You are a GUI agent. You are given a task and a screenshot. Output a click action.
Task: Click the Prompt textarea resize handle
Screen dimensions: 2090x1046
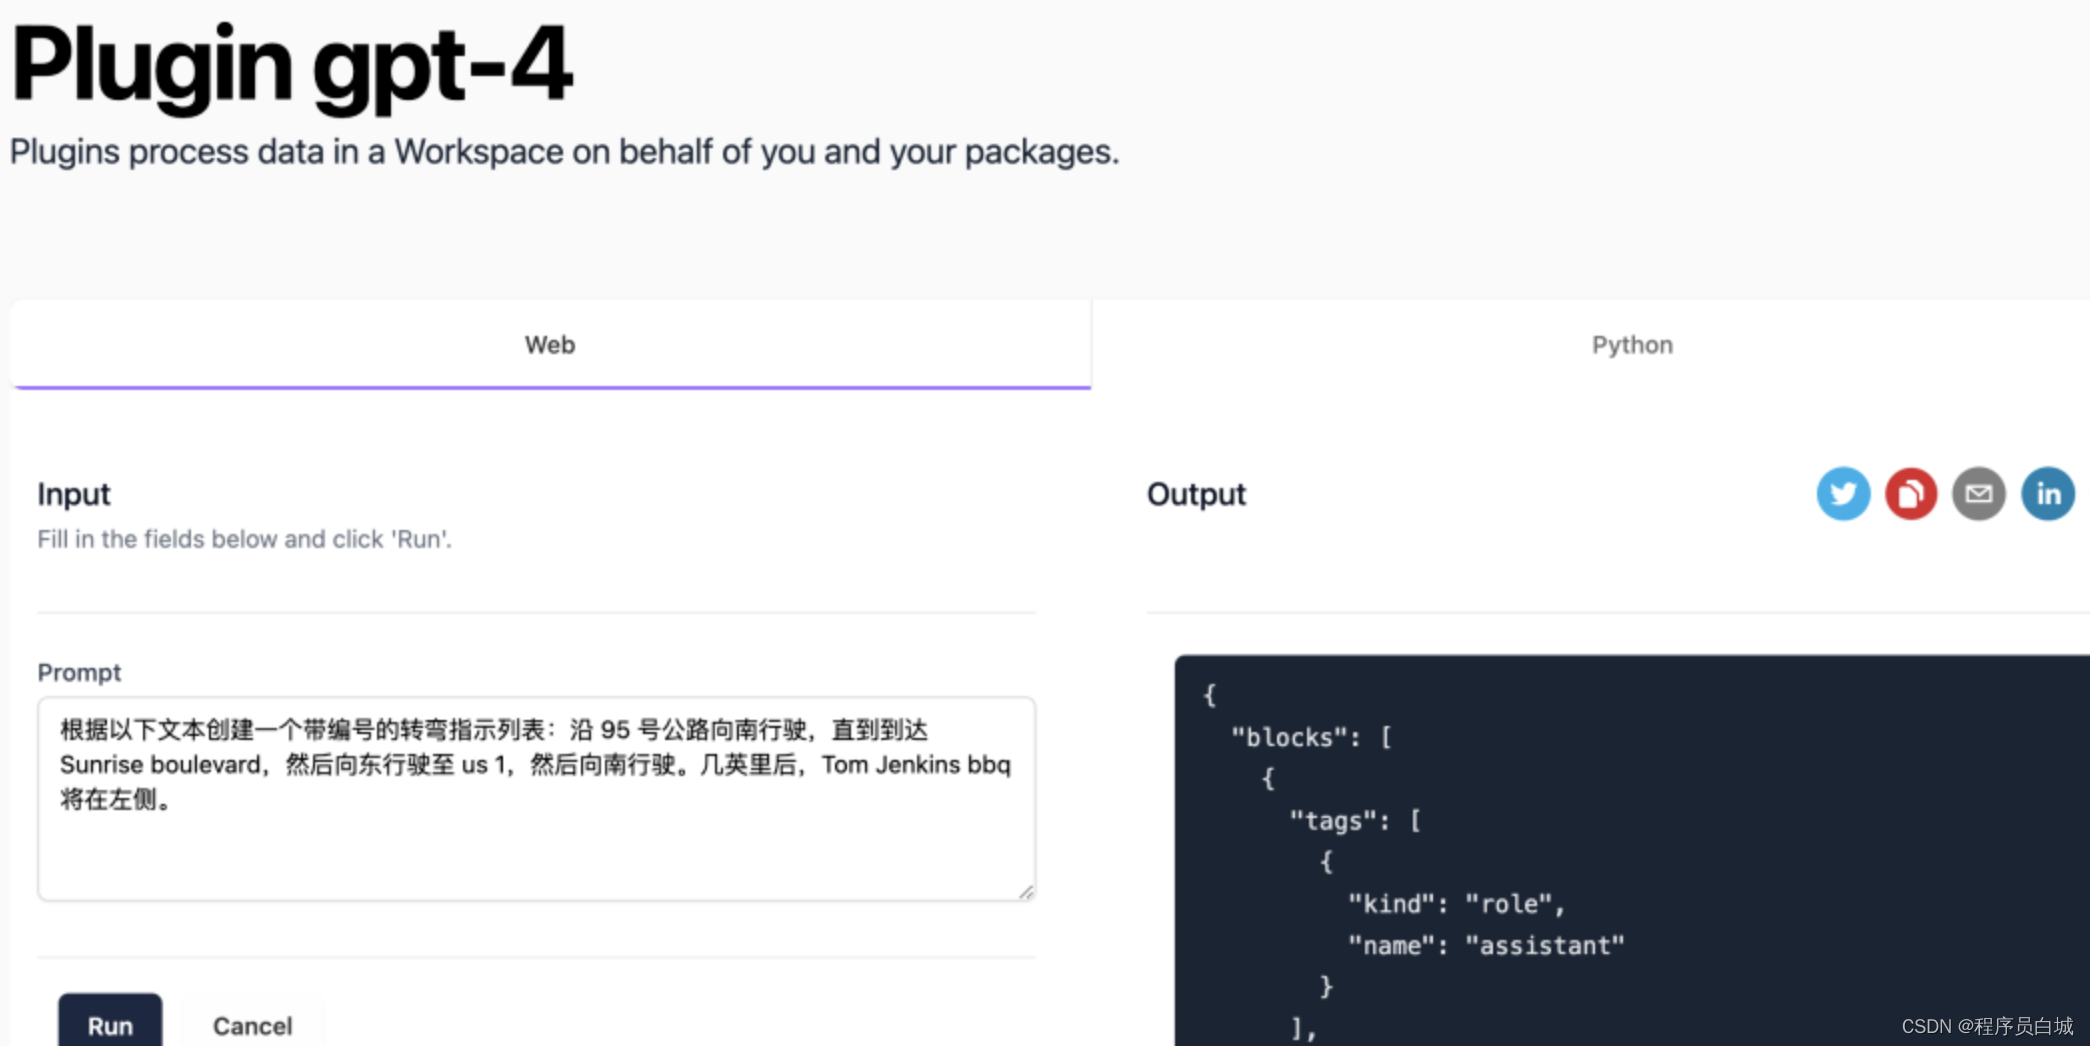[1028, 893]
